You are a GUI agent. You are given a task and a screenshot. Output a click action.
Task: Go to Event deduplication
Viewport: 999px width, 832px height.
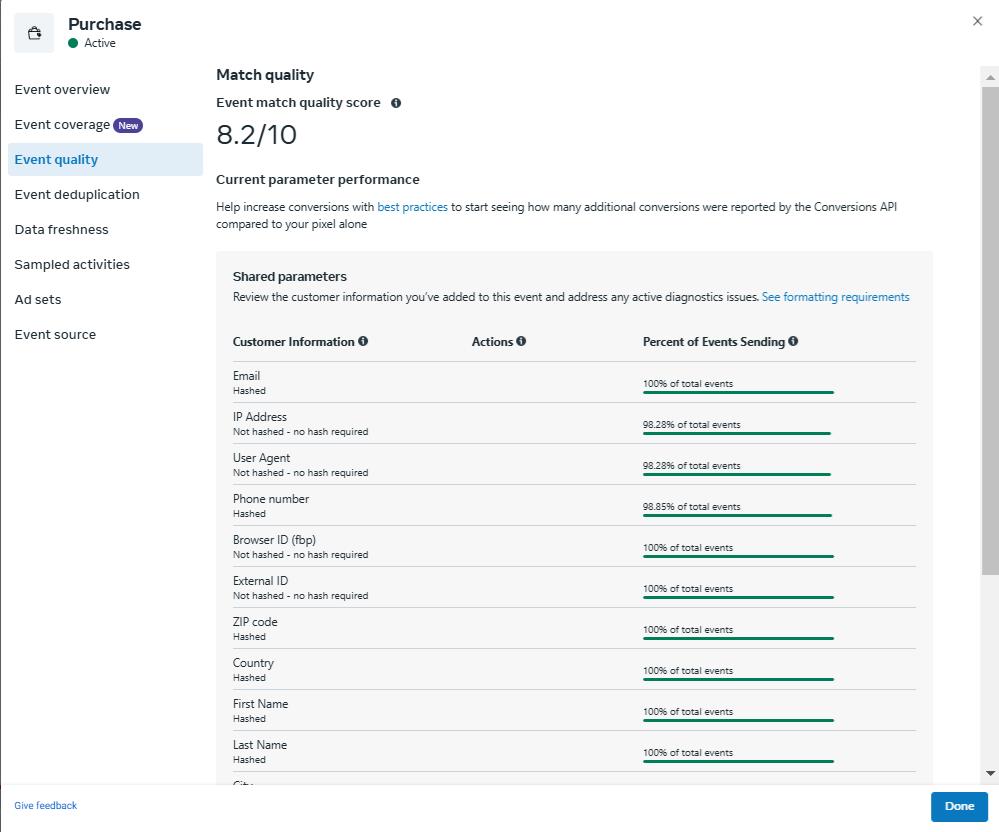pyautogui.click(x=77, y=195)
